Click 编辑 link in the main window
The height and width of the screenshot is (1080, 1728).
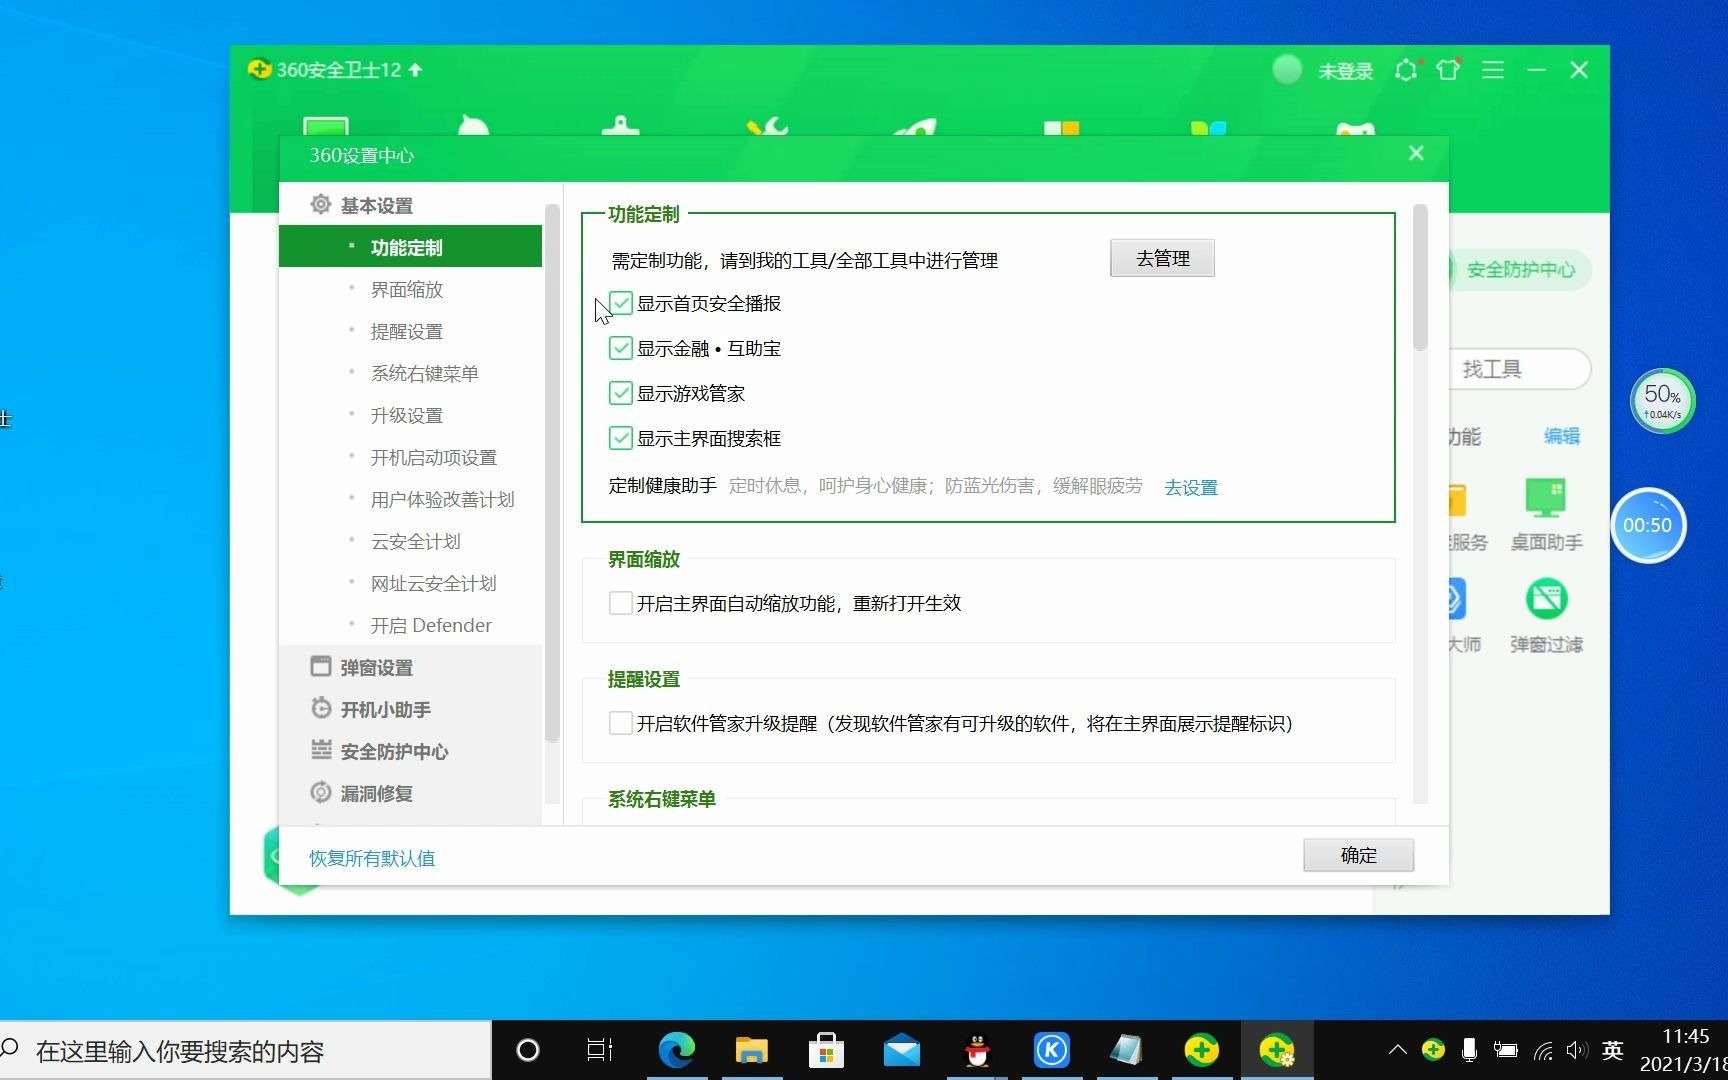(1561, 436)
